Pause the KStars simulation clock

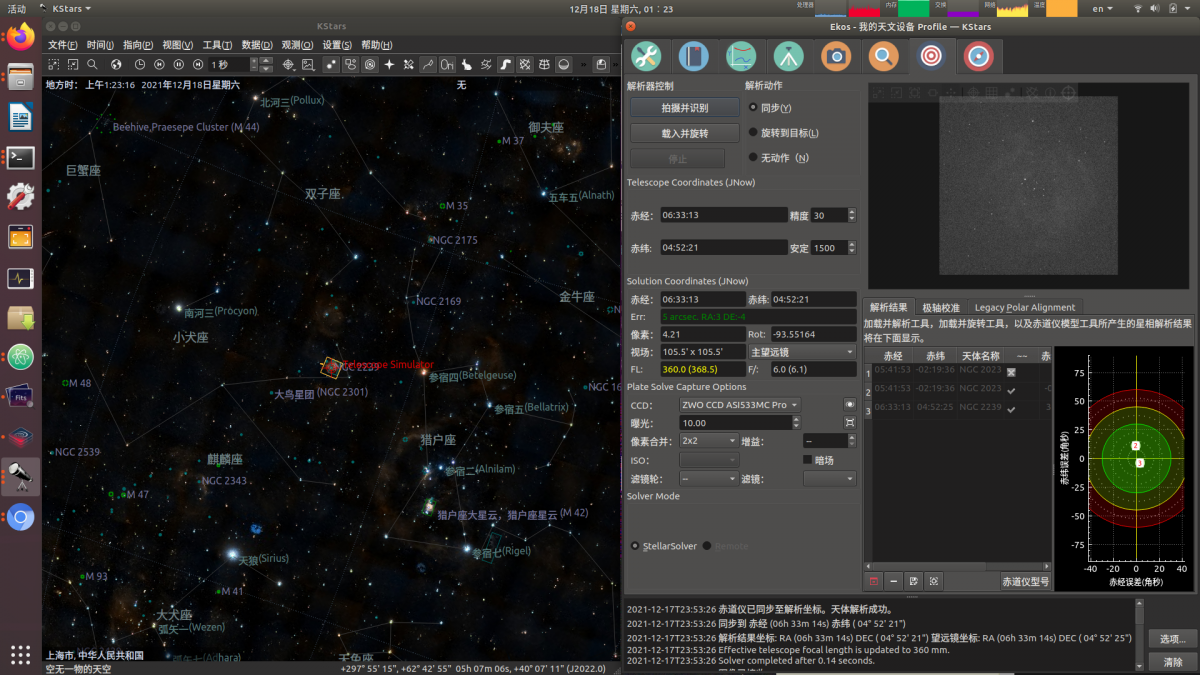[x=178, y=64]
